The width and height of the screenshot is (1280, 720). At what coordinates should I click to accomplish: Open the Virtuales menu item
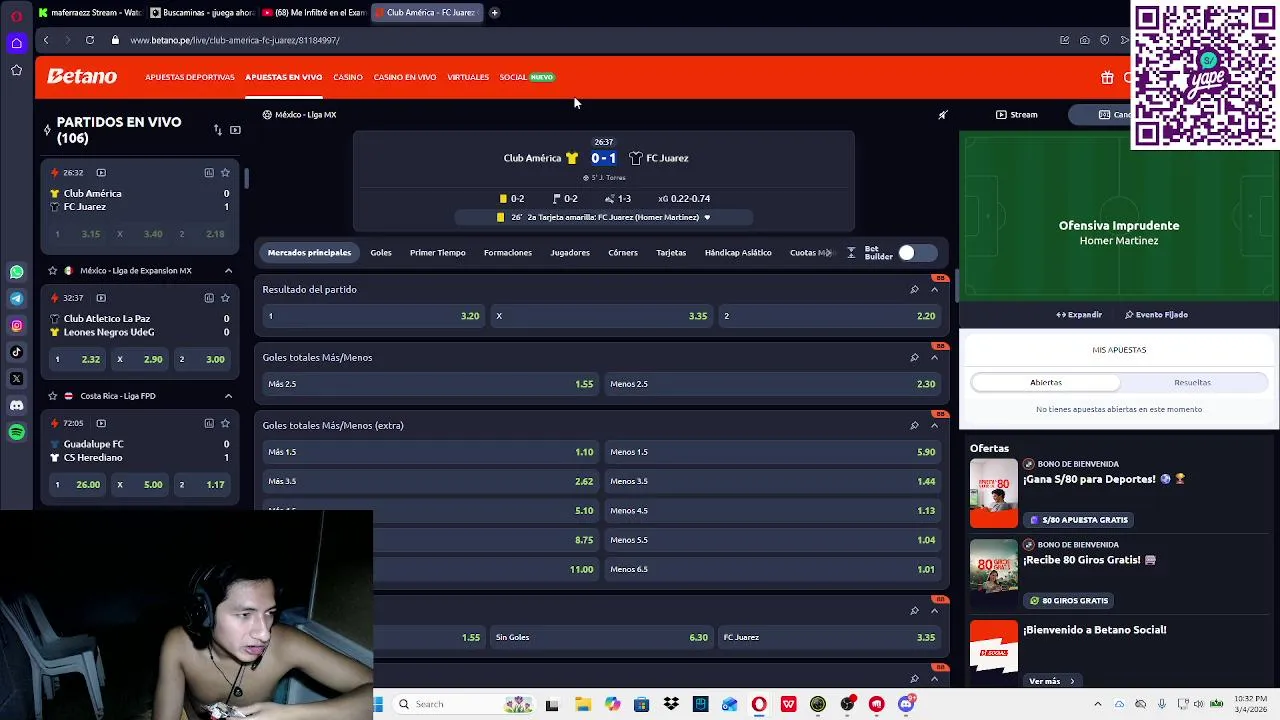point(468,77)
